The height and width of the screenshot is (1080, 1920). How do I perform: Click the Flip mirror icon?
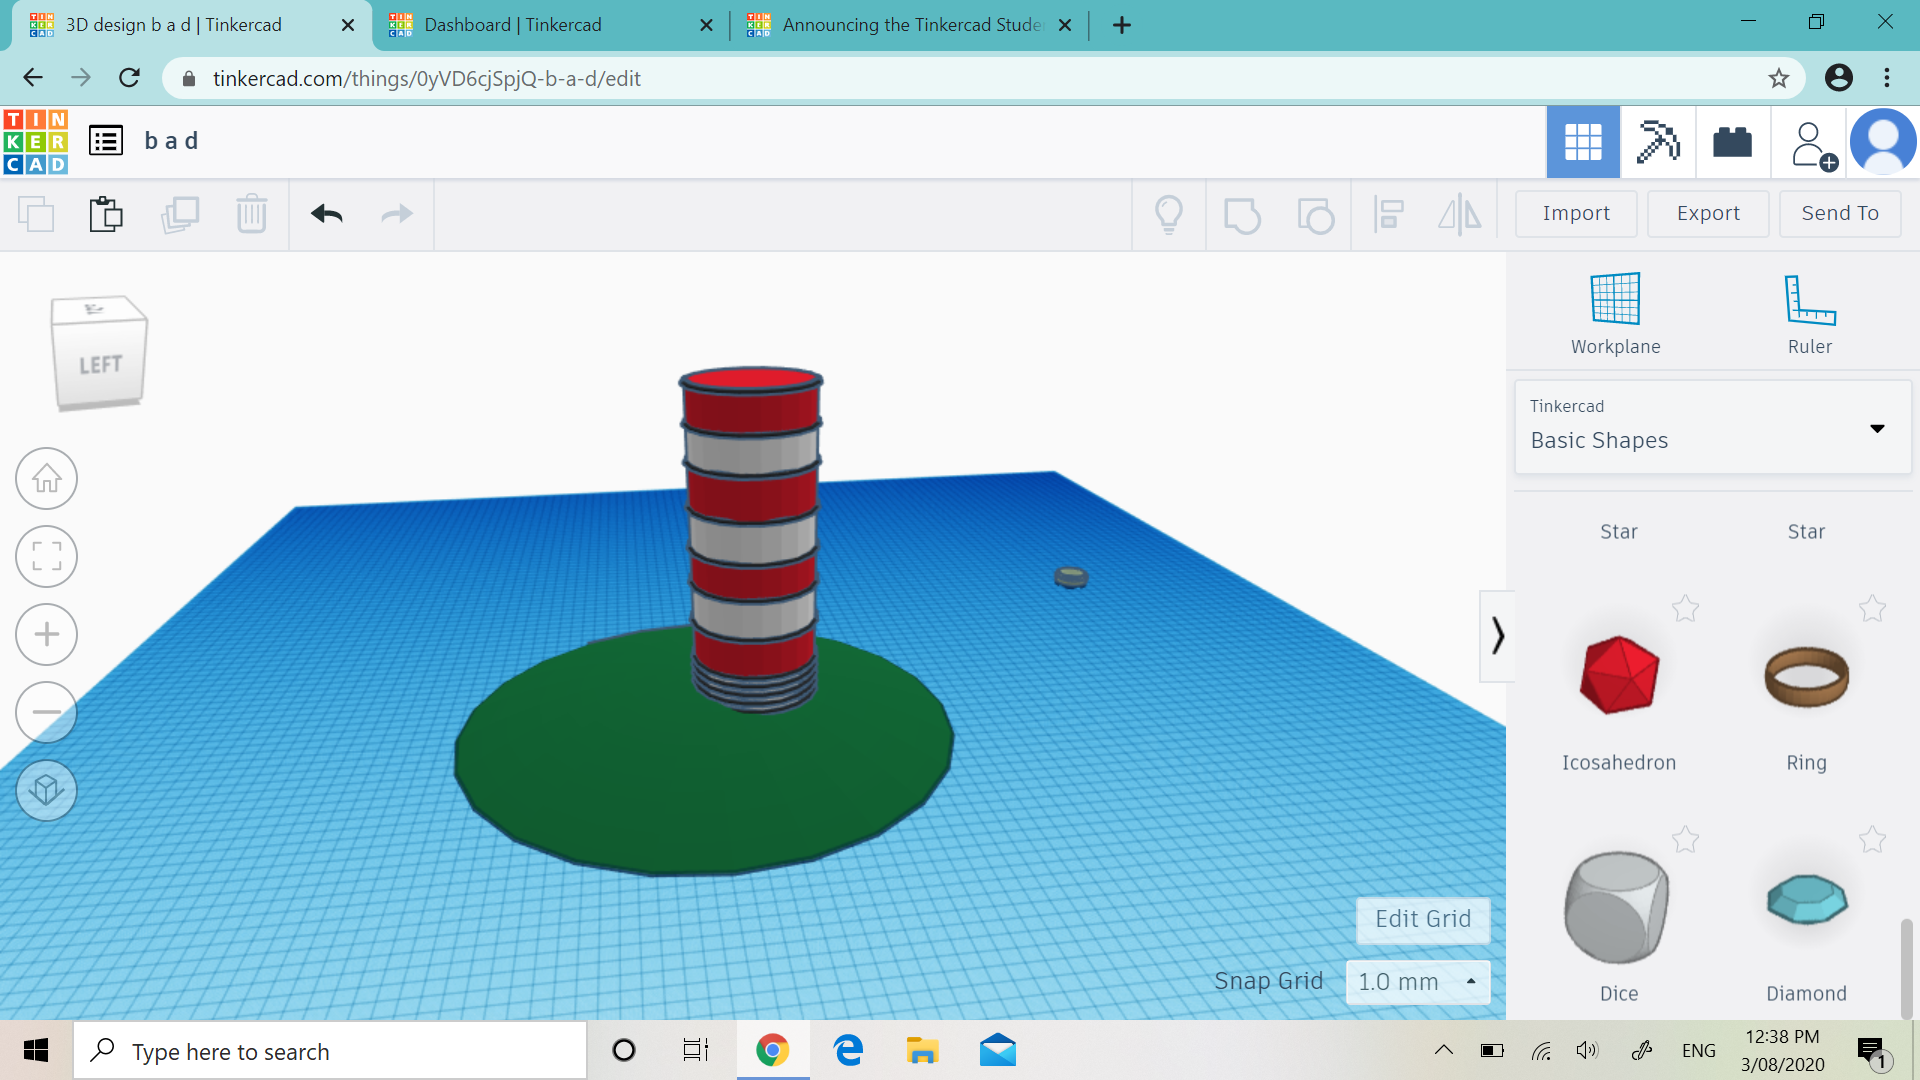1460,214
